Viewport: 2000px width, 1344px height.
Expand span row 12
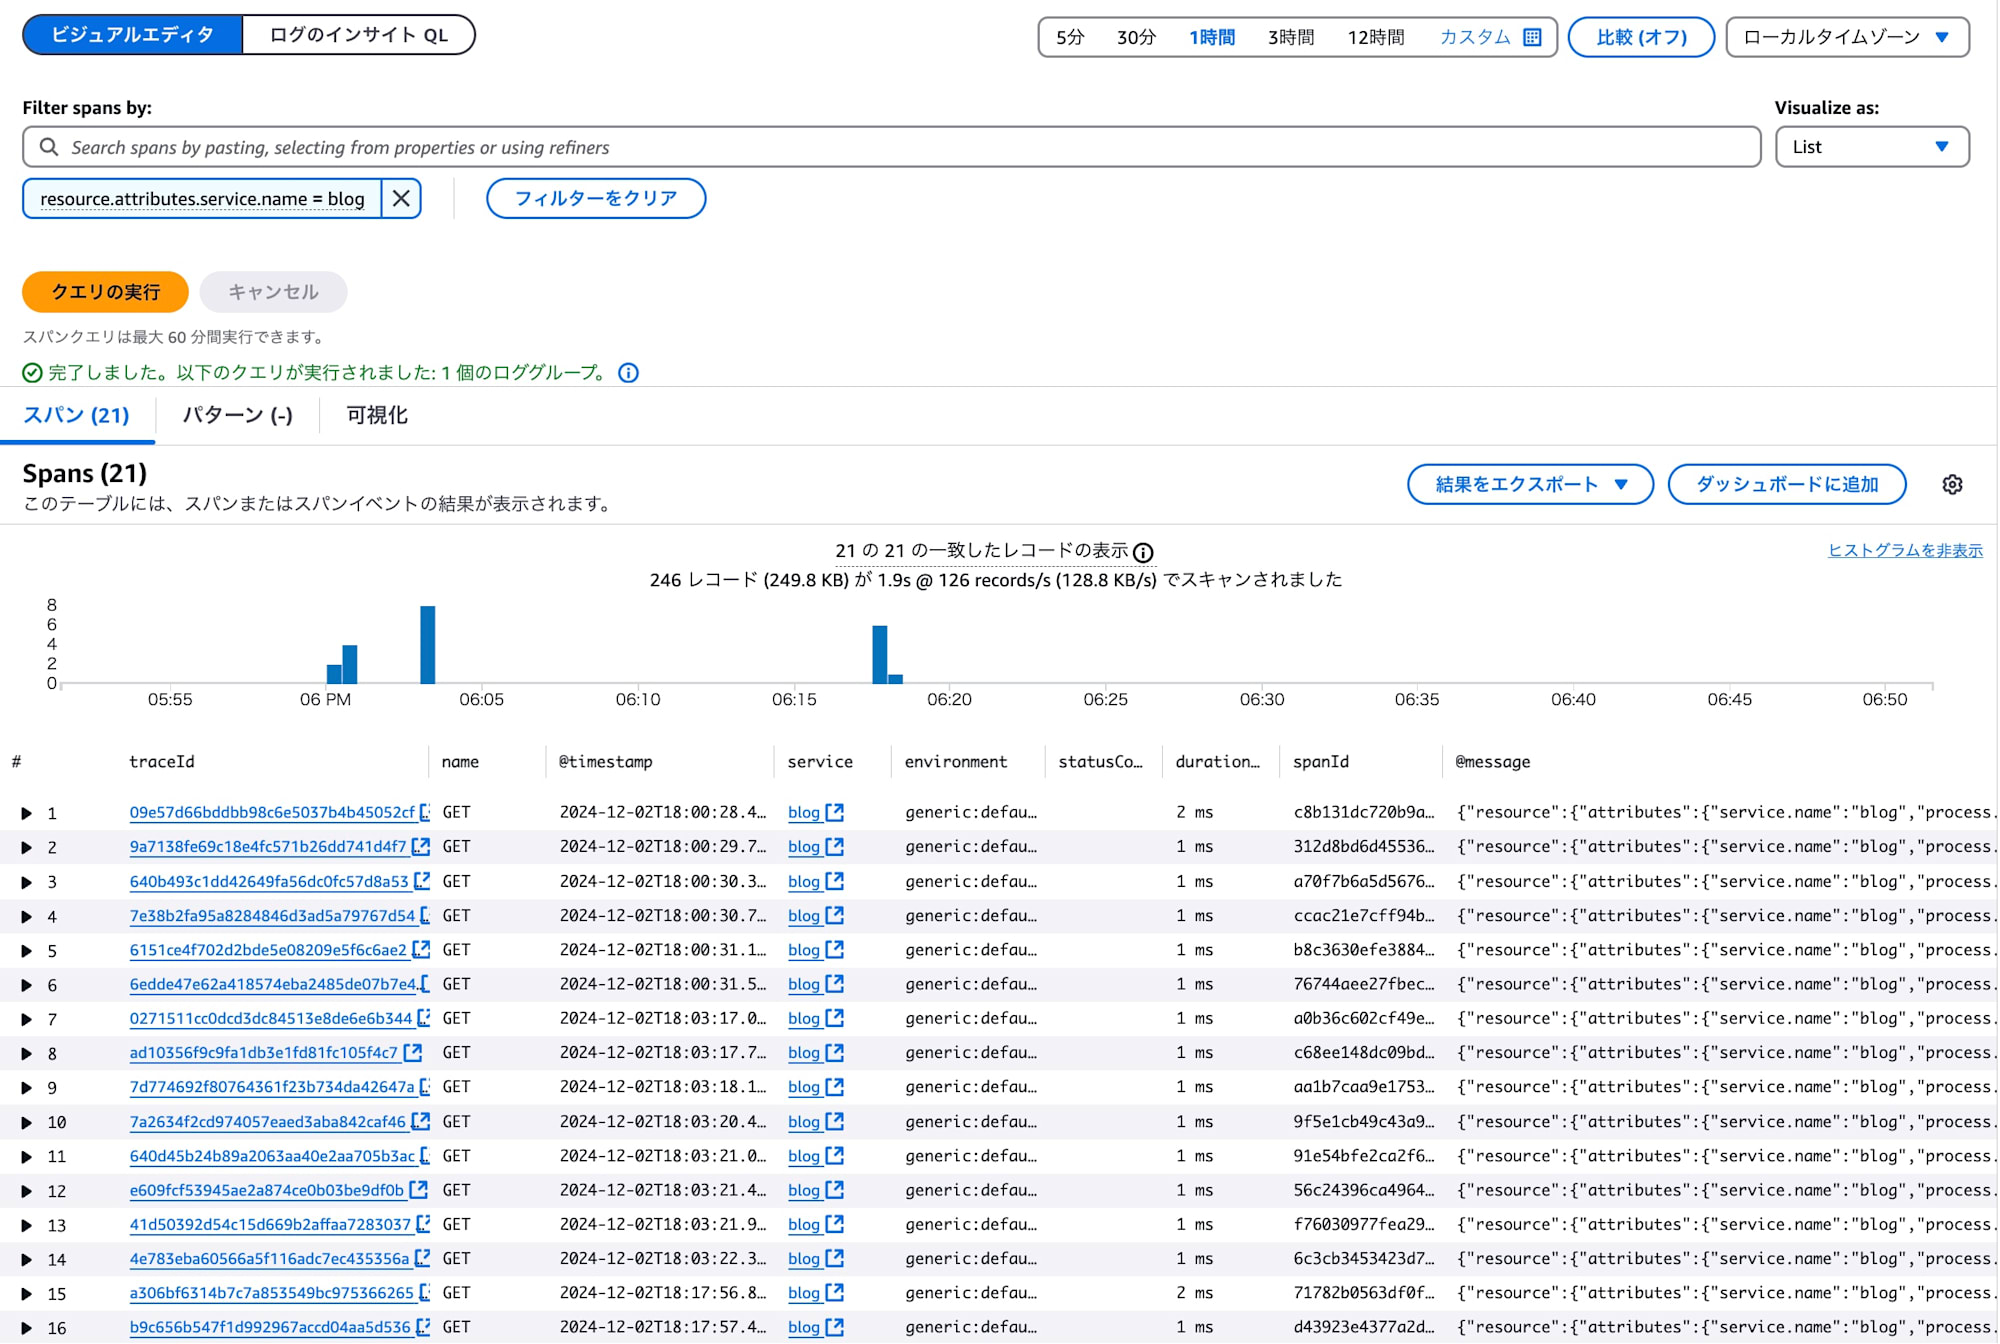[27, 1191]
